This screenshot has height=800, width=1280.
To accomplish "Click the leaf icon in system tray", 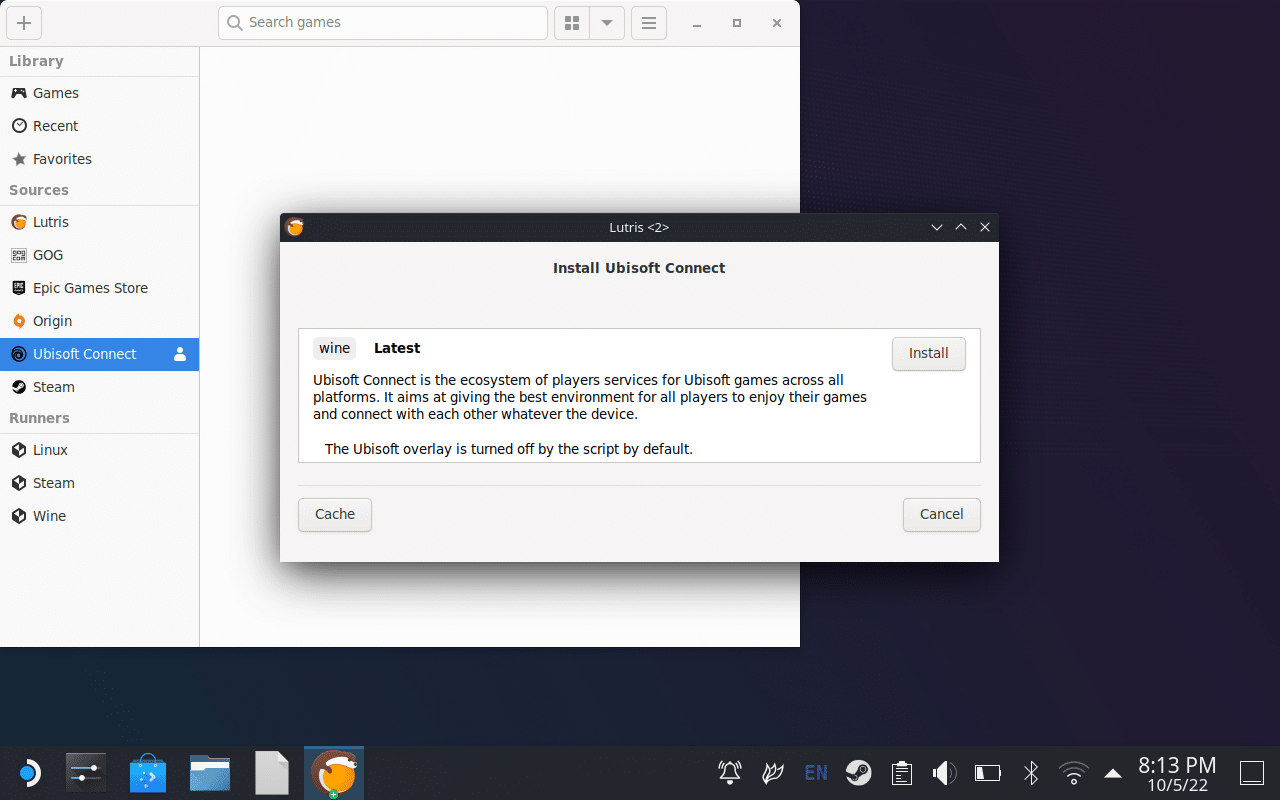I will pos(773,773).
